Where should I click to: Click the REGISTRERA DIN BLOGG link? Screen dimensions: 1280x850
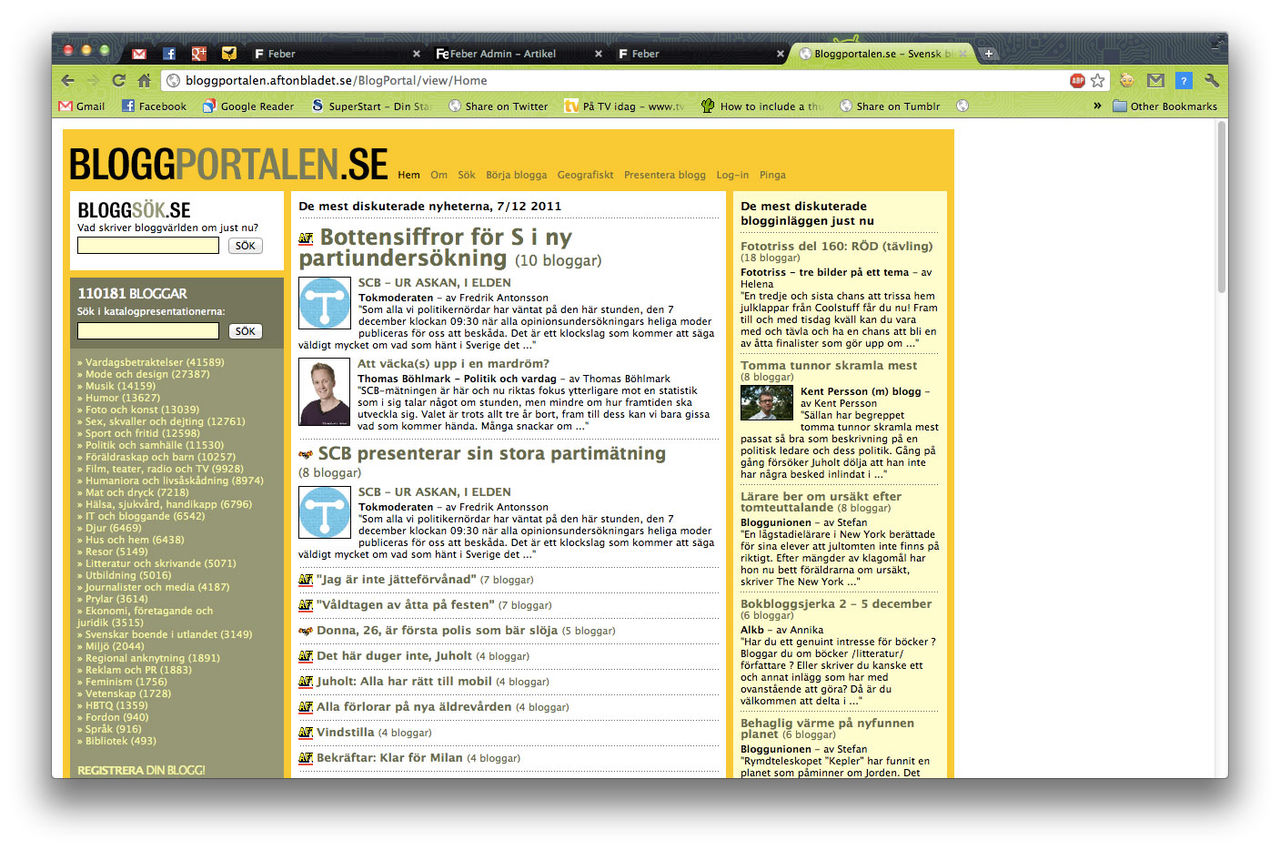coord(144,770)
